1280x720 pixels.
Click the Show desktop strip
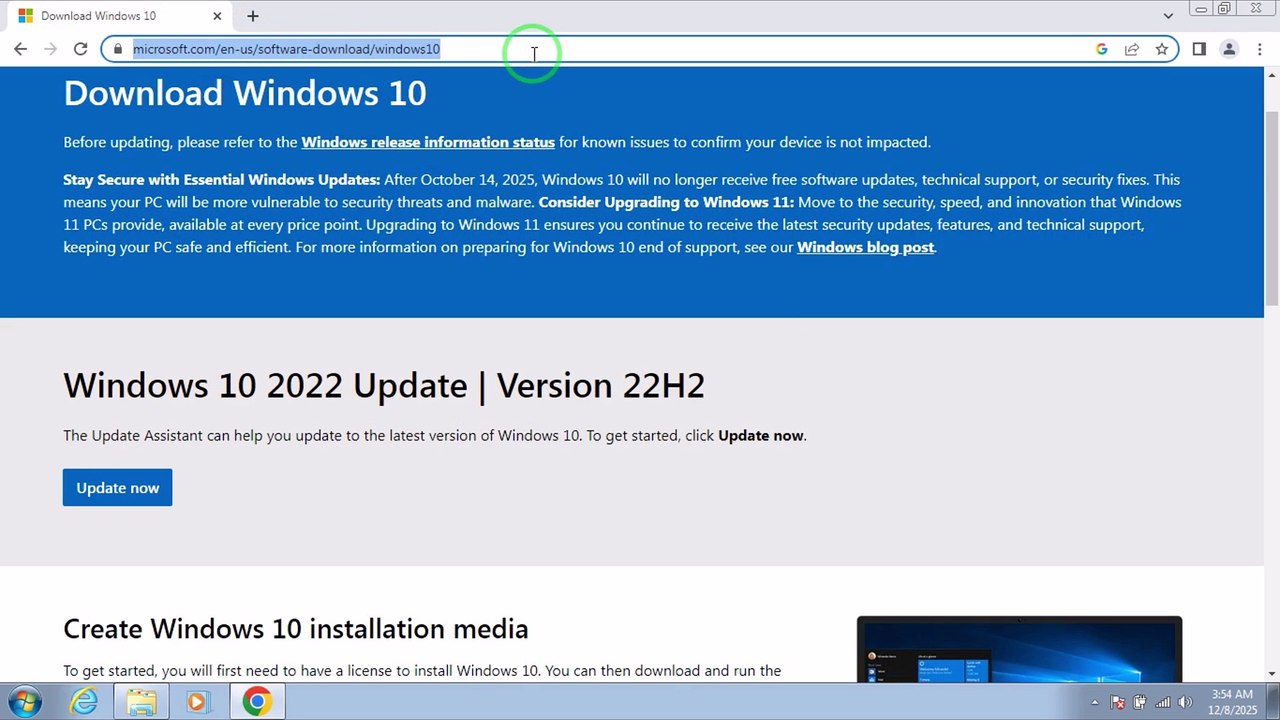tap(1272, 702)
